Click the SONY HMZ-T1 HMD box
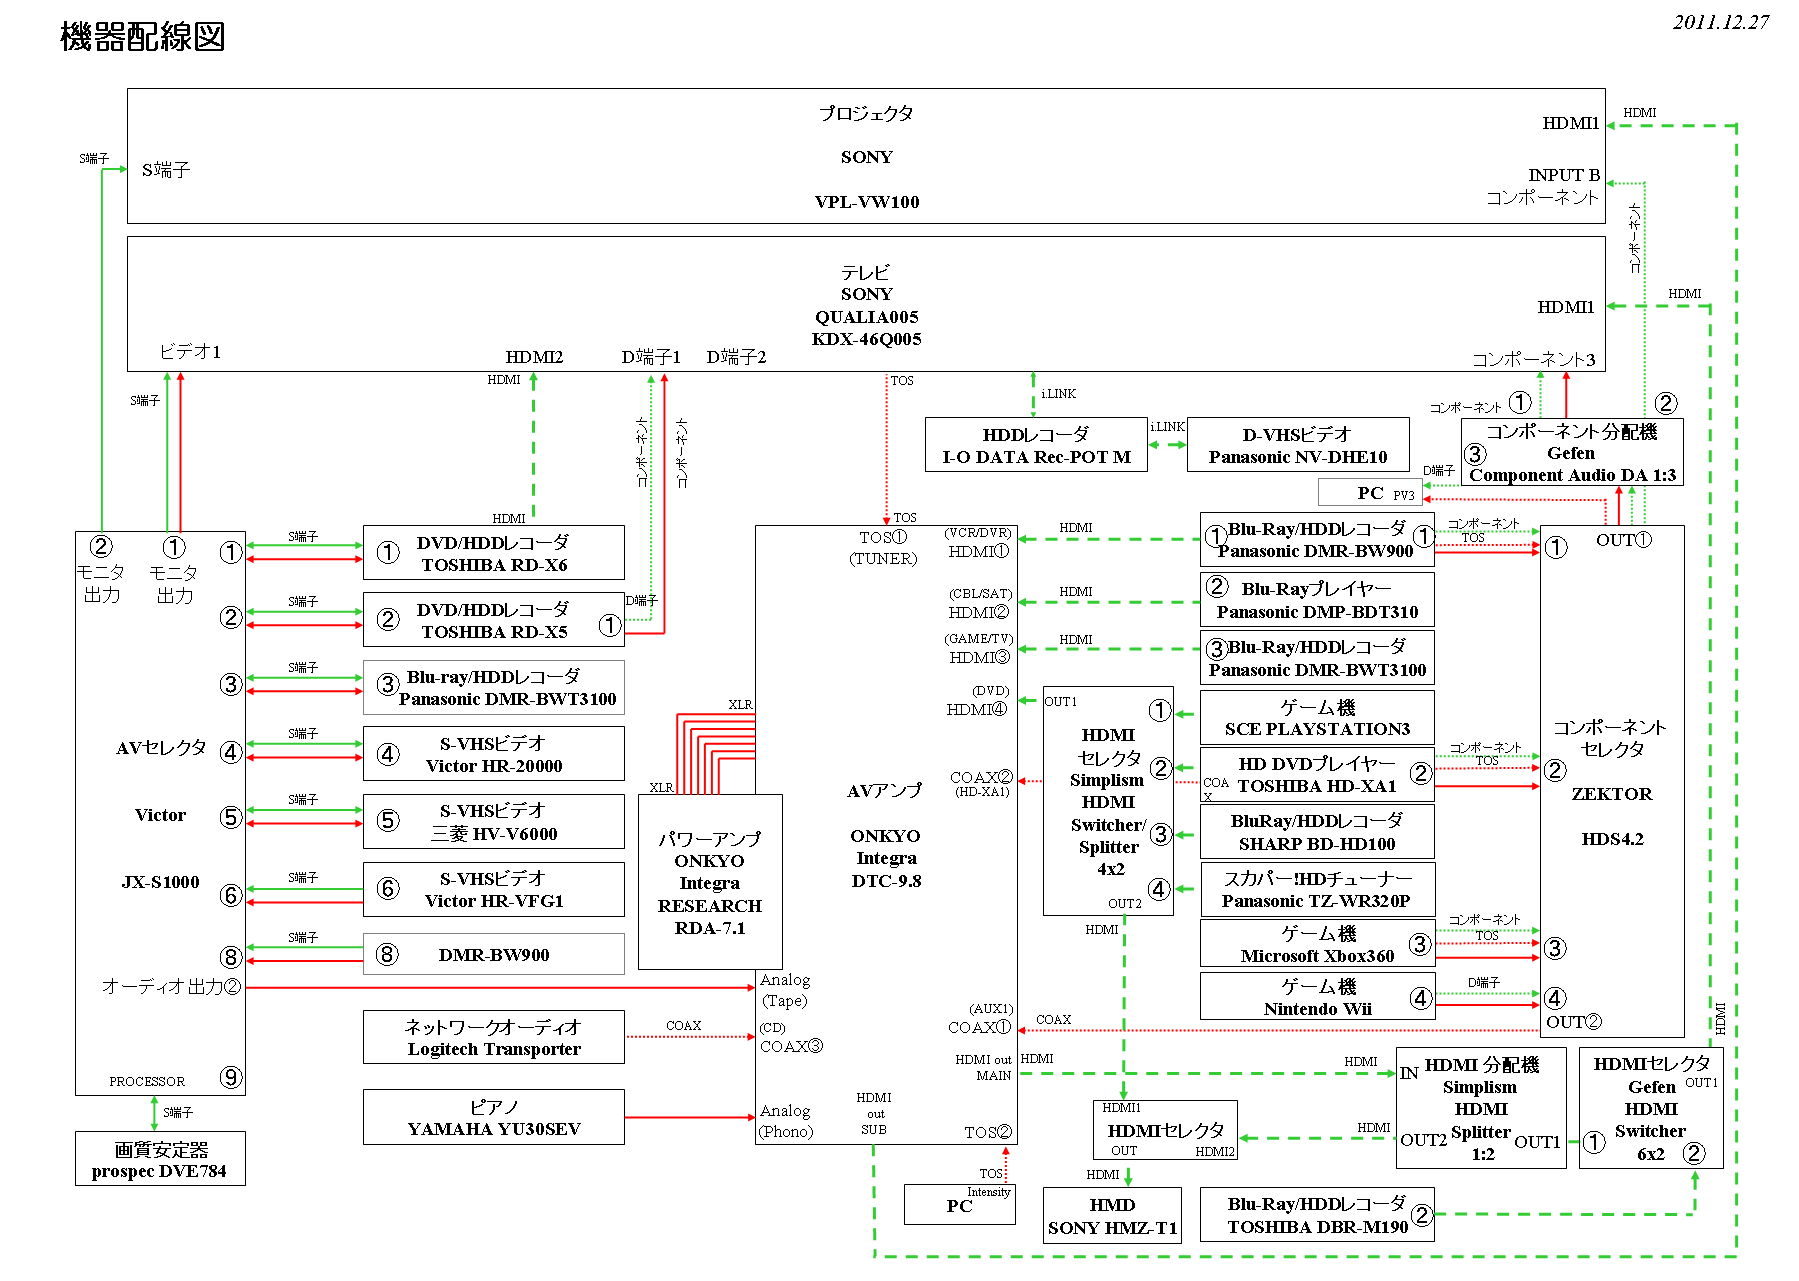This screenshot has height=1281, width=1799. (x=1111, y=1216)
